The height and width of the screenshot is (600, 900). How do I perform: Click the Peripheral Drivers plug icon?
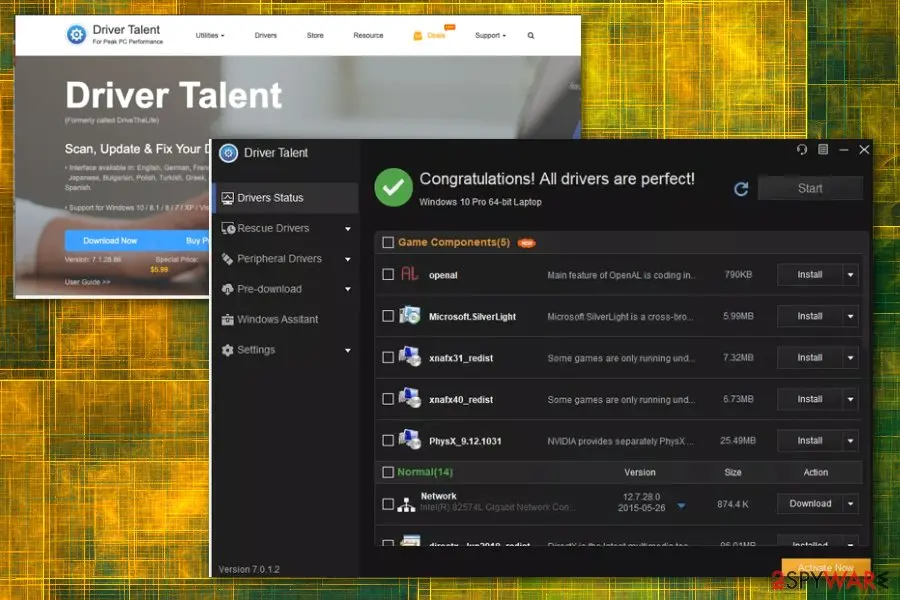pos(227,259)
